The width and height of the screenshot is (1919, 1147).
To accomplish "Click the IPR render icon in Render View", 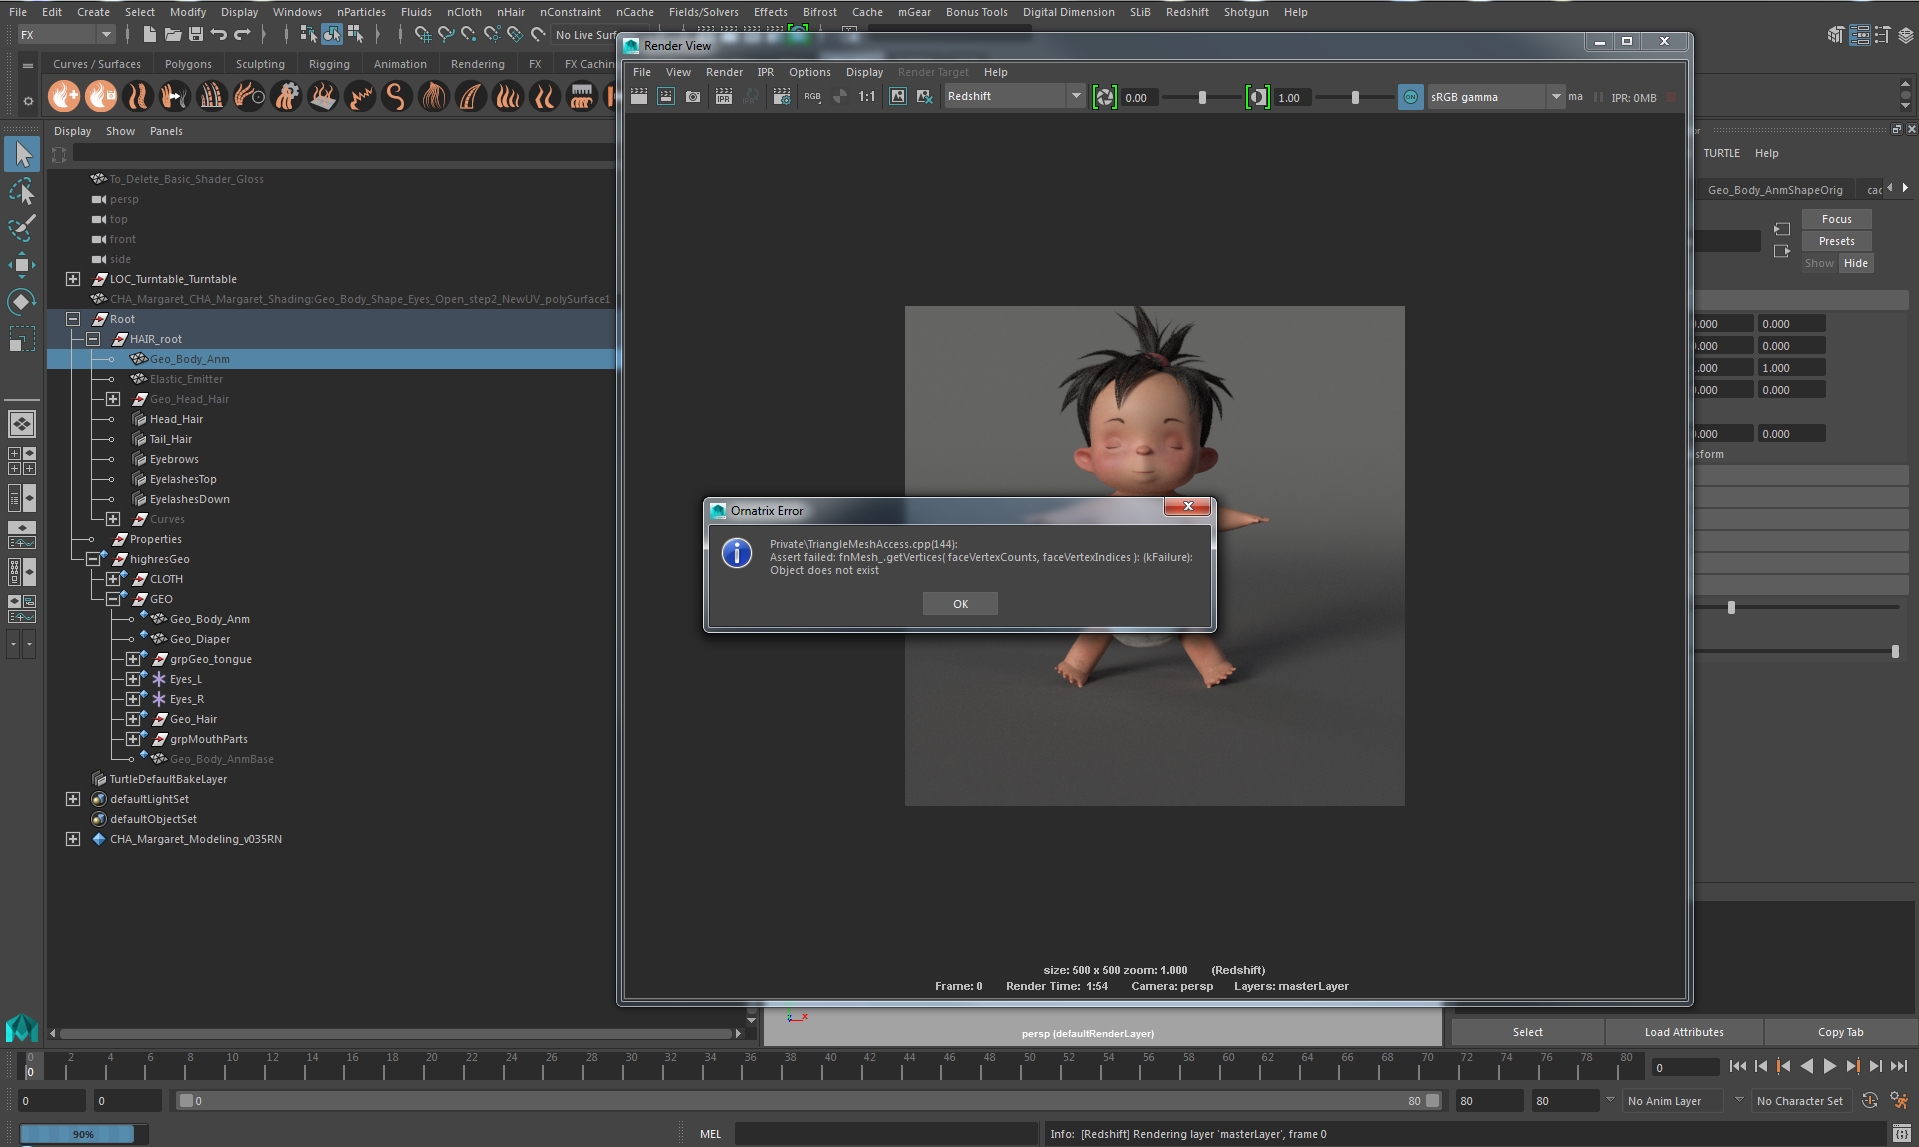I will tap(723, 97).
